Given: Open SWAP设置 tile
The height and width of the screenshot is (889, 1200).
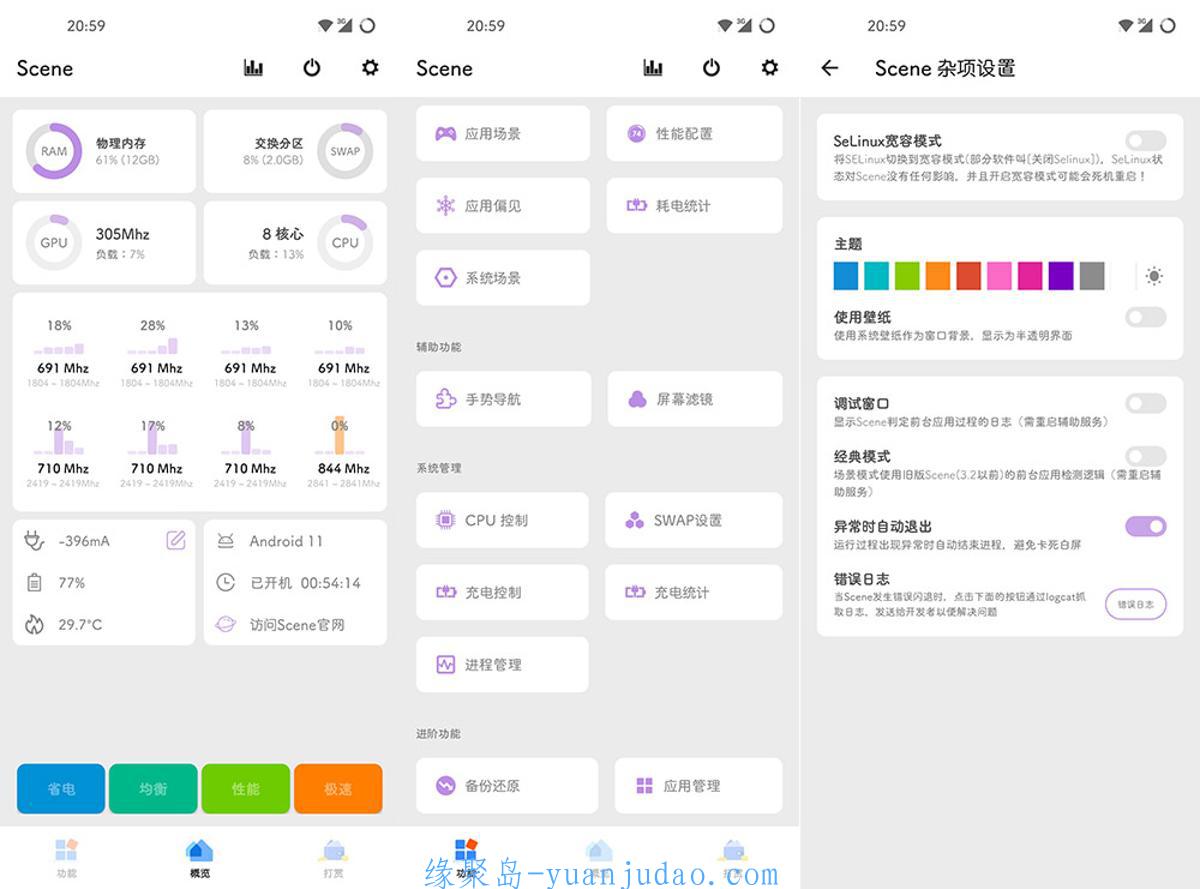Looking at the screenshot, I should 694,520.
